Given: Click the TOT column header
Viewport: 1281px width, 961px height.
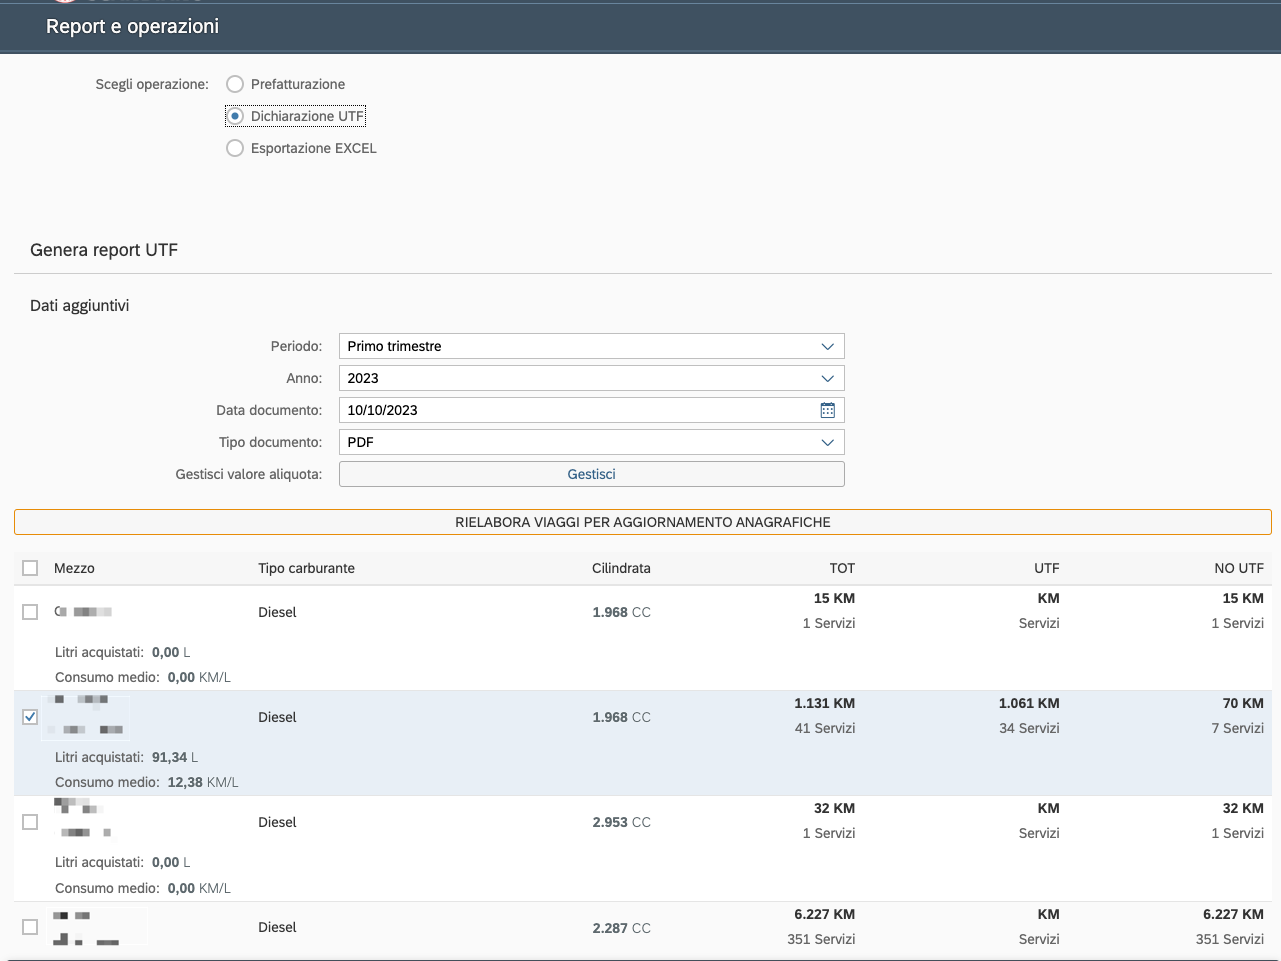Looking at the screenshot, I should (841, 568).
